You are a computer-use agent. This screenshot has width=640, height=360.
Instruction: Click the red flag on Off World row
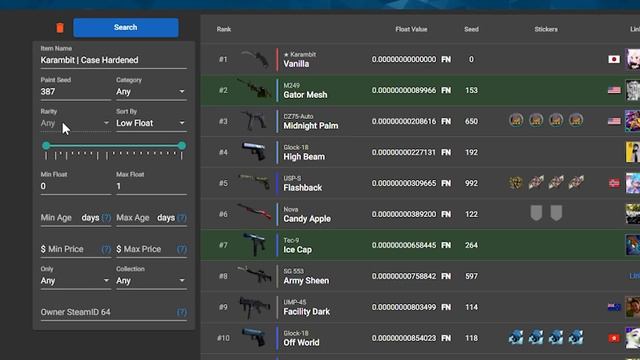(x=614, y=338)
